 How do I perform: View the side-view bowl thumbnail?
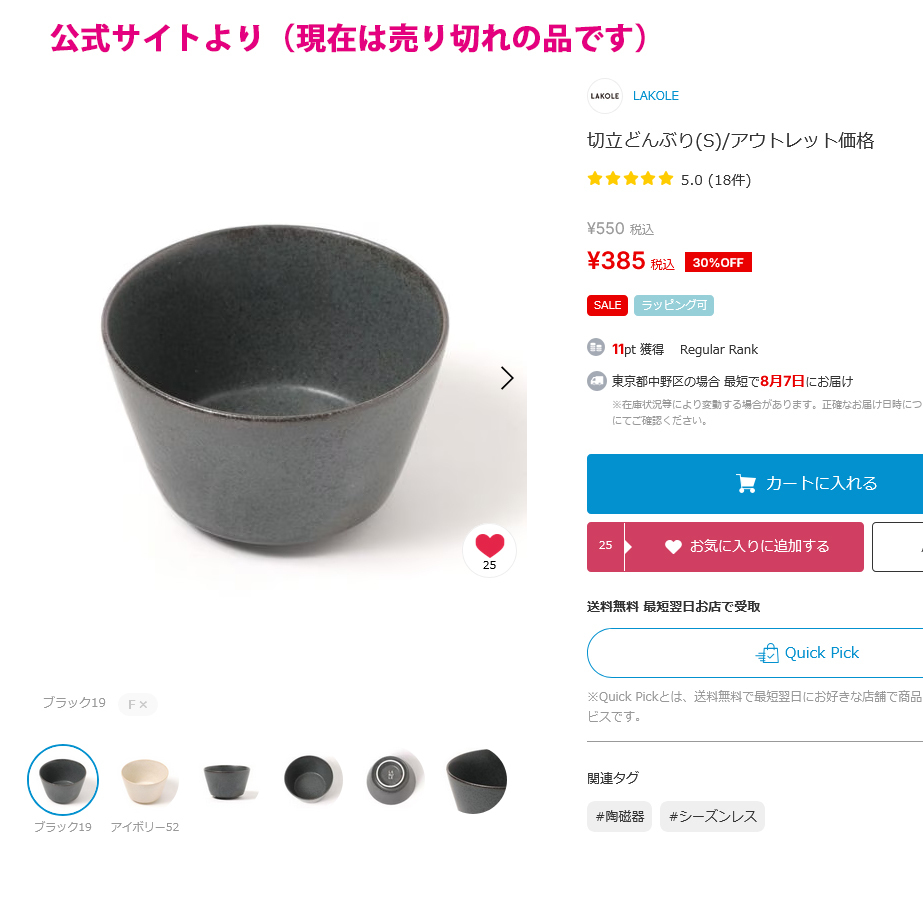point(227,781)
